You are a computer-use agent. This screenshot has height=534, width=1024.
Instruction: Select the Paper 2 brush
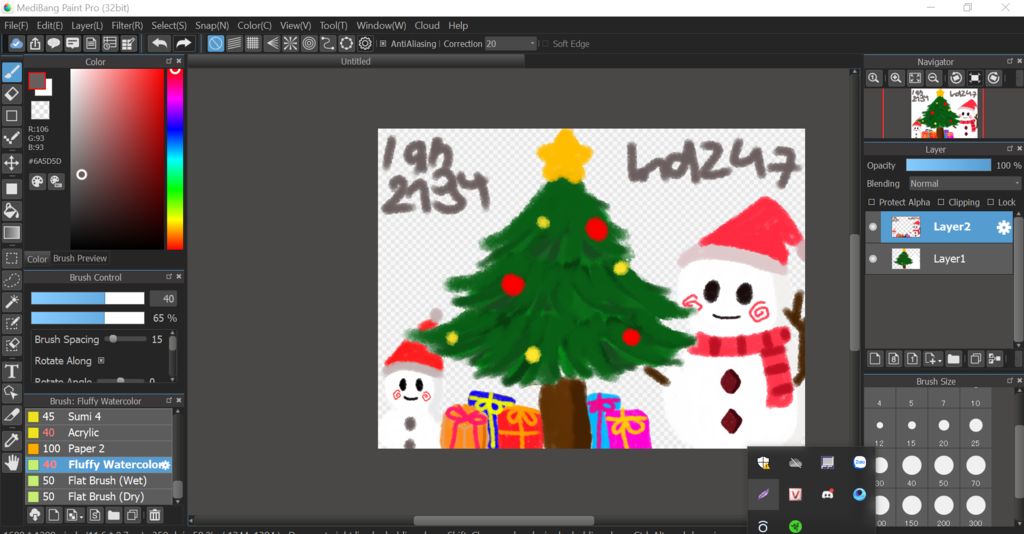[x=99, y=448]
